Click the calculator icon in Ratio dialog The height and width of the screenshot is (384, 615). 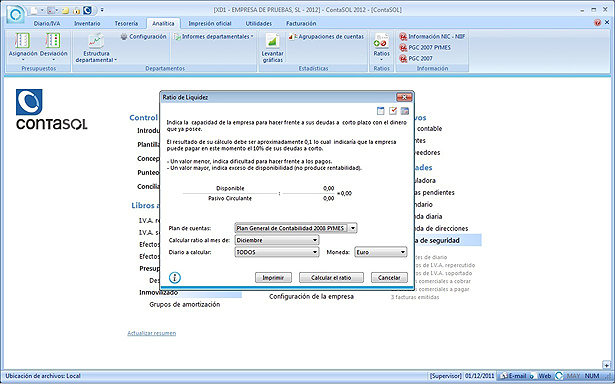pyautogui.click(x=404, y=111)
